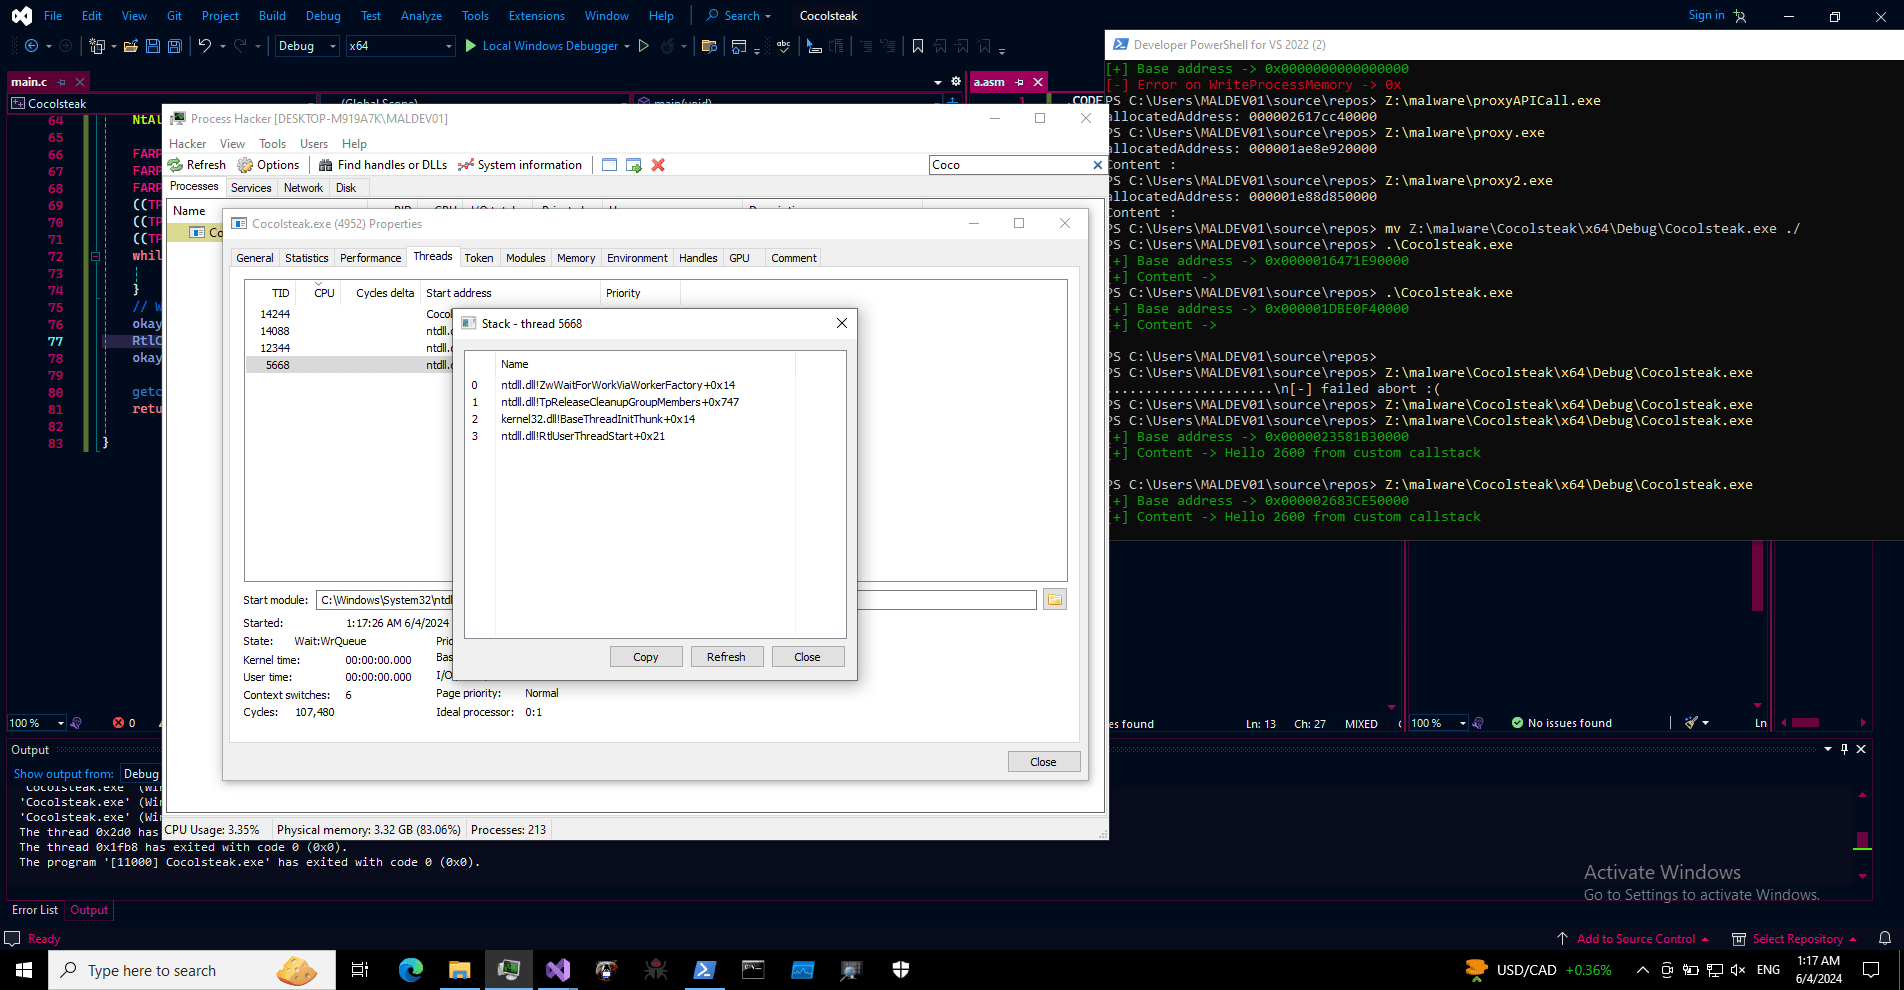The image size is (1904, 990).
Task: Click right editor horizontal scrollbar thumb
Action: (x=1805, y=723)
